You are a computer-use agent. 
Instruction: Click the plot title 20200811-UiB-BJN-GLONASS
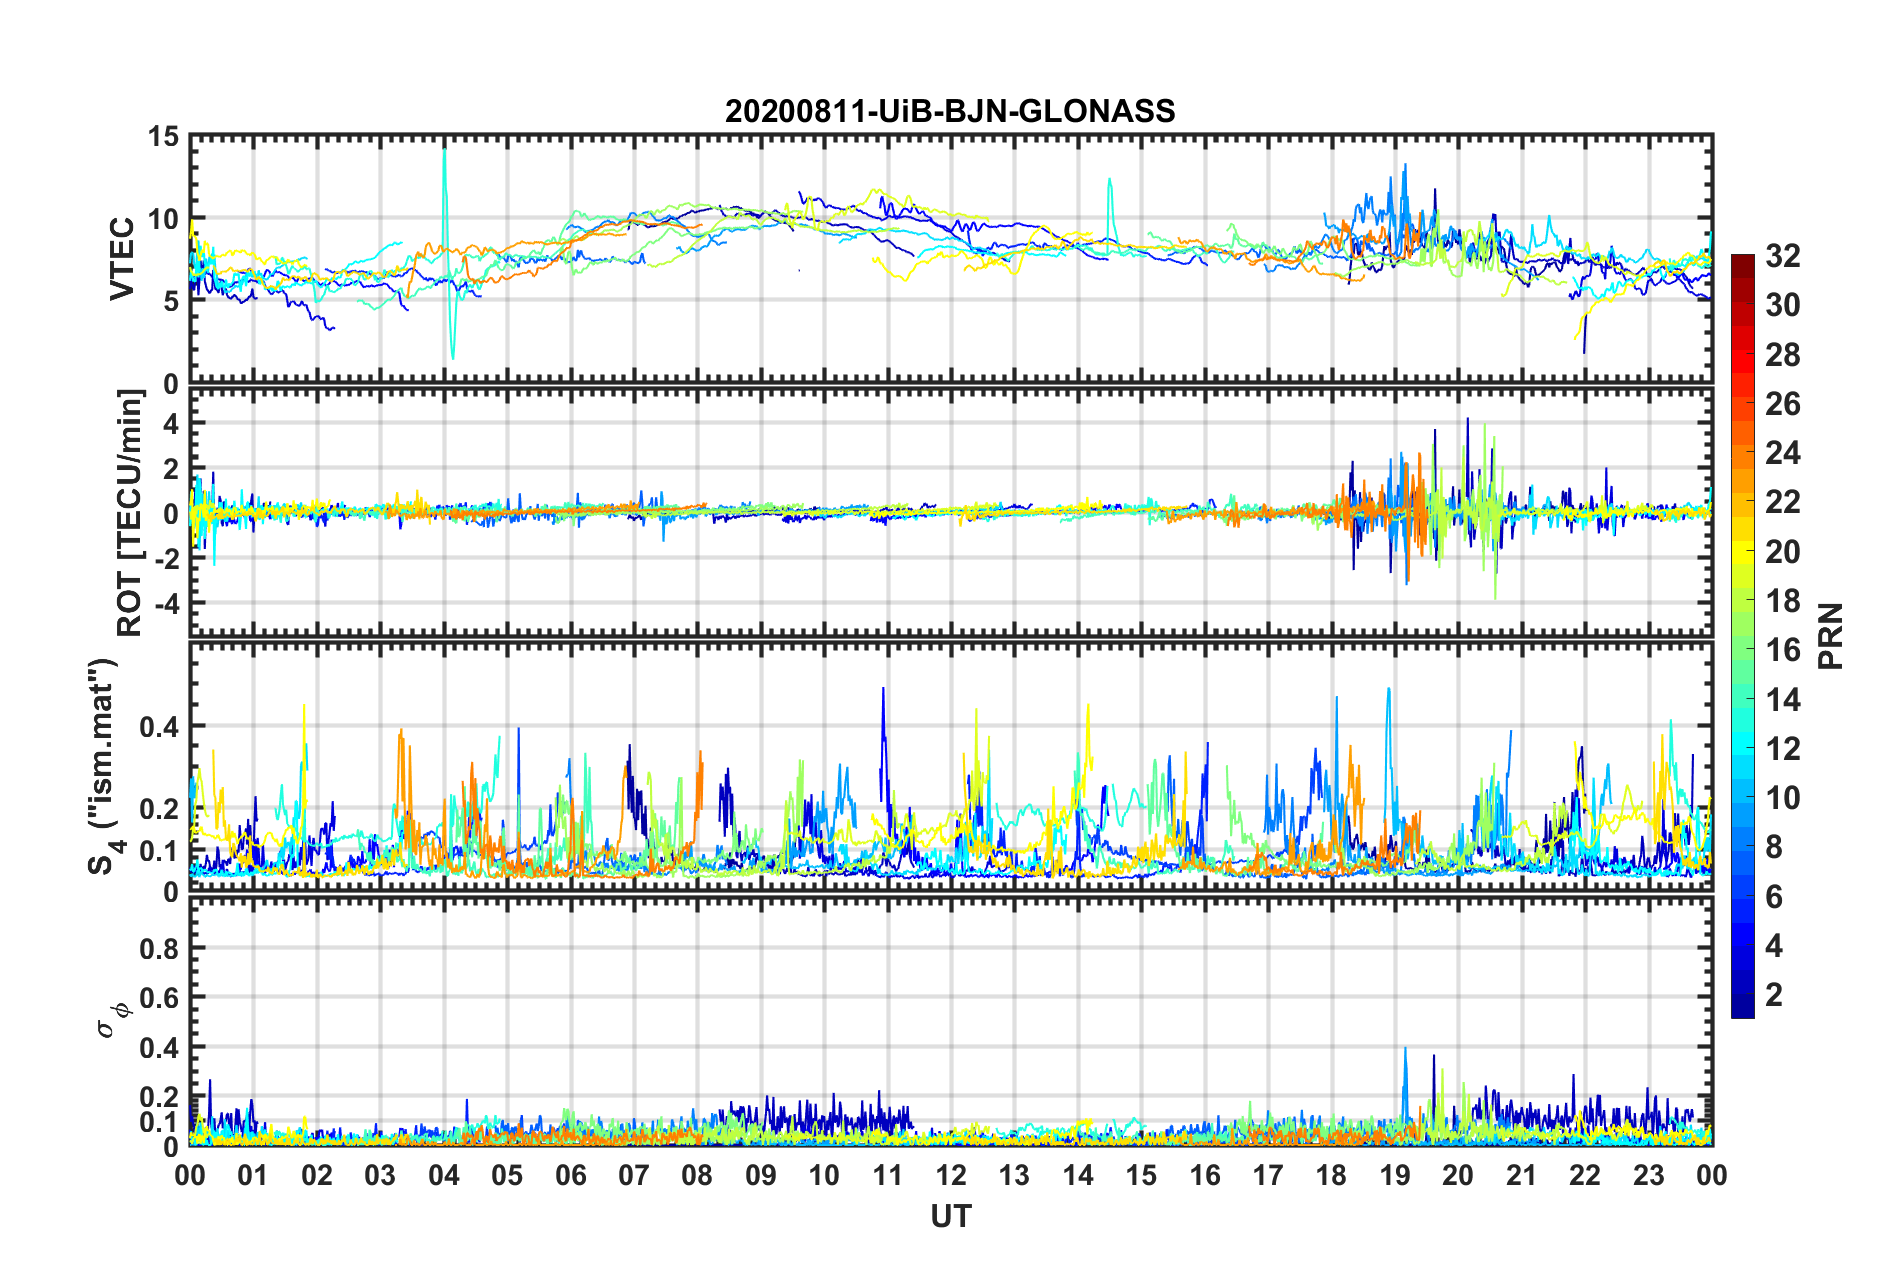tap(950, 111)
